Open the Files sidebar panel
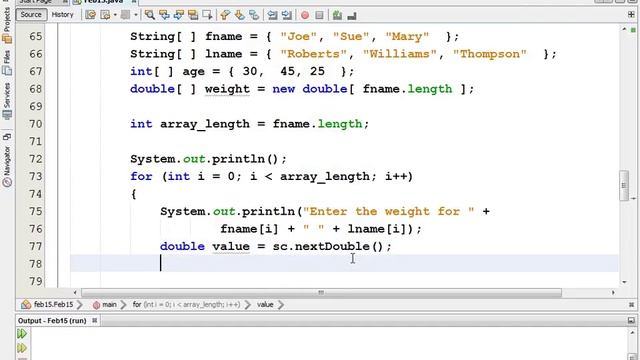 [x=7, y=62]
